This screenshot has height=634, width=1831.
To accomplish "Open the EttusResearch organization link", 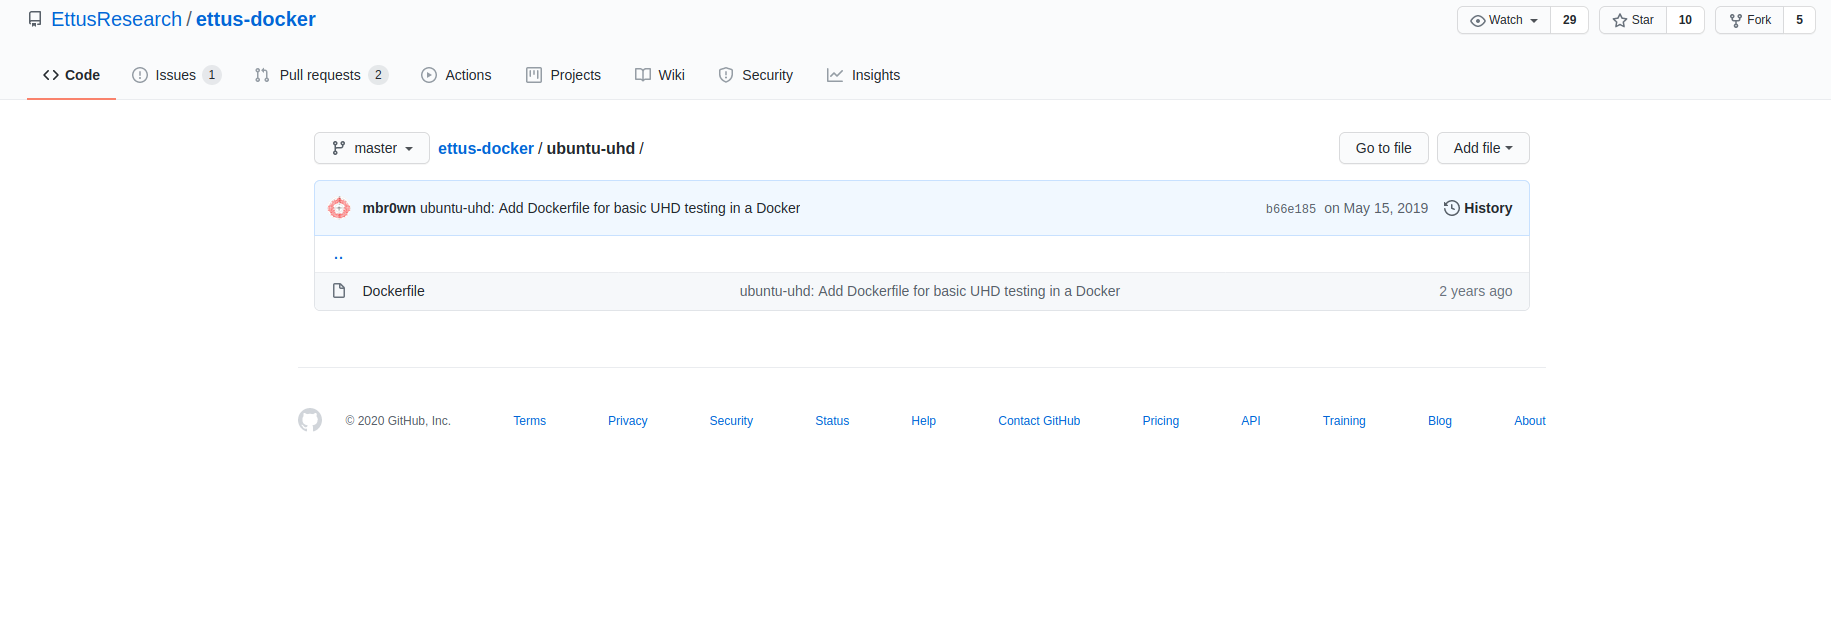I will click(117, 19).
